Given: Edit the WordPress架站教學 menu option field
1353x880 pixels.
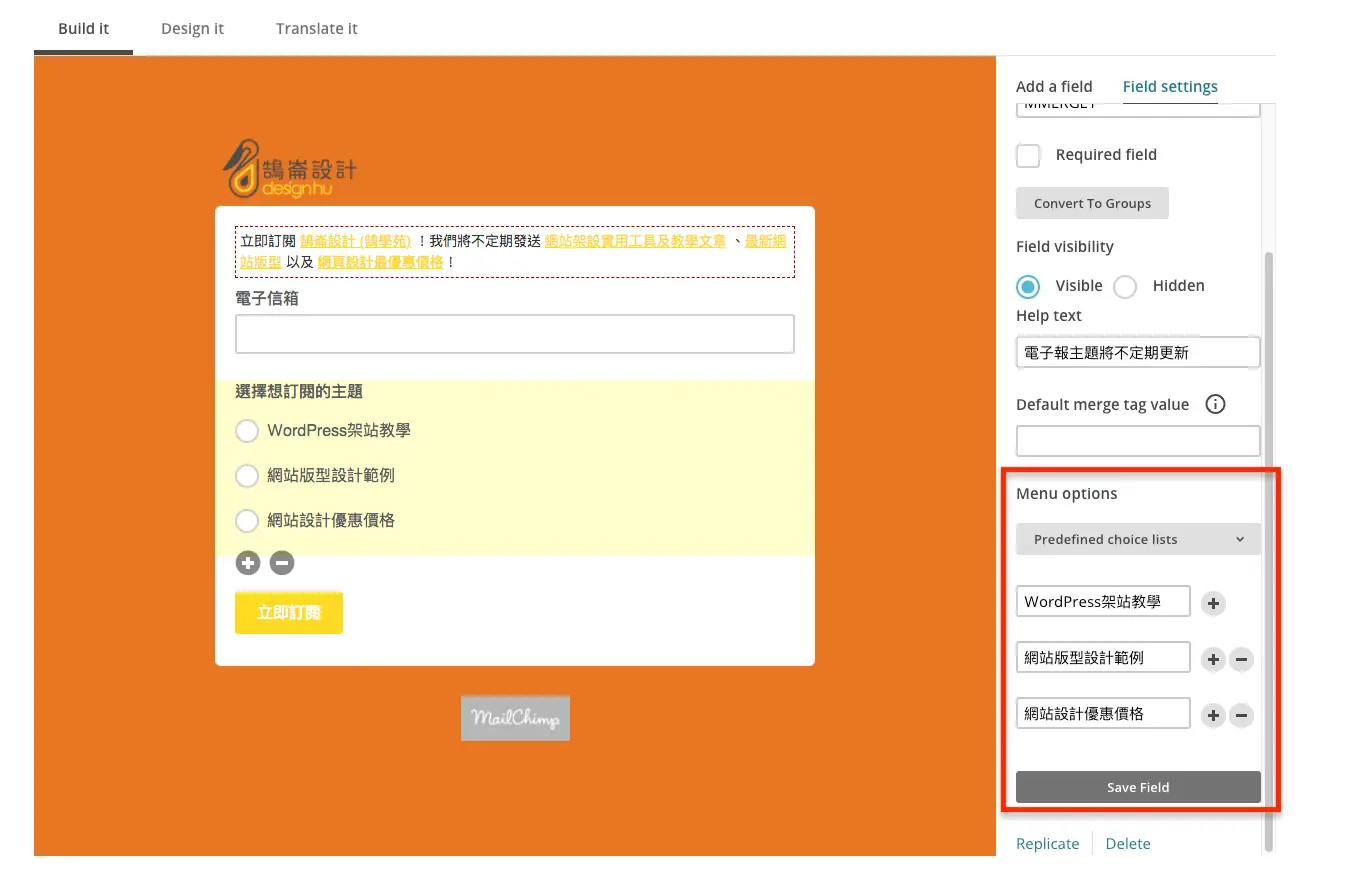Looking at the screenshot, I should click(1103, 602).
